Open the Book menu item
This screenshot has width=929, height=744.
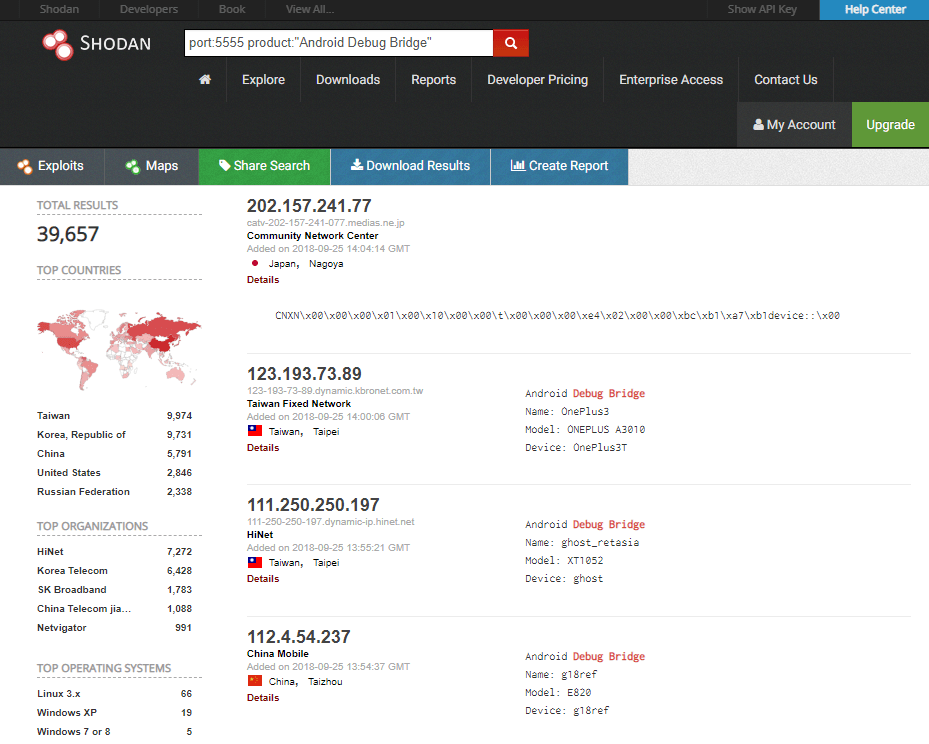coord(230,9)
